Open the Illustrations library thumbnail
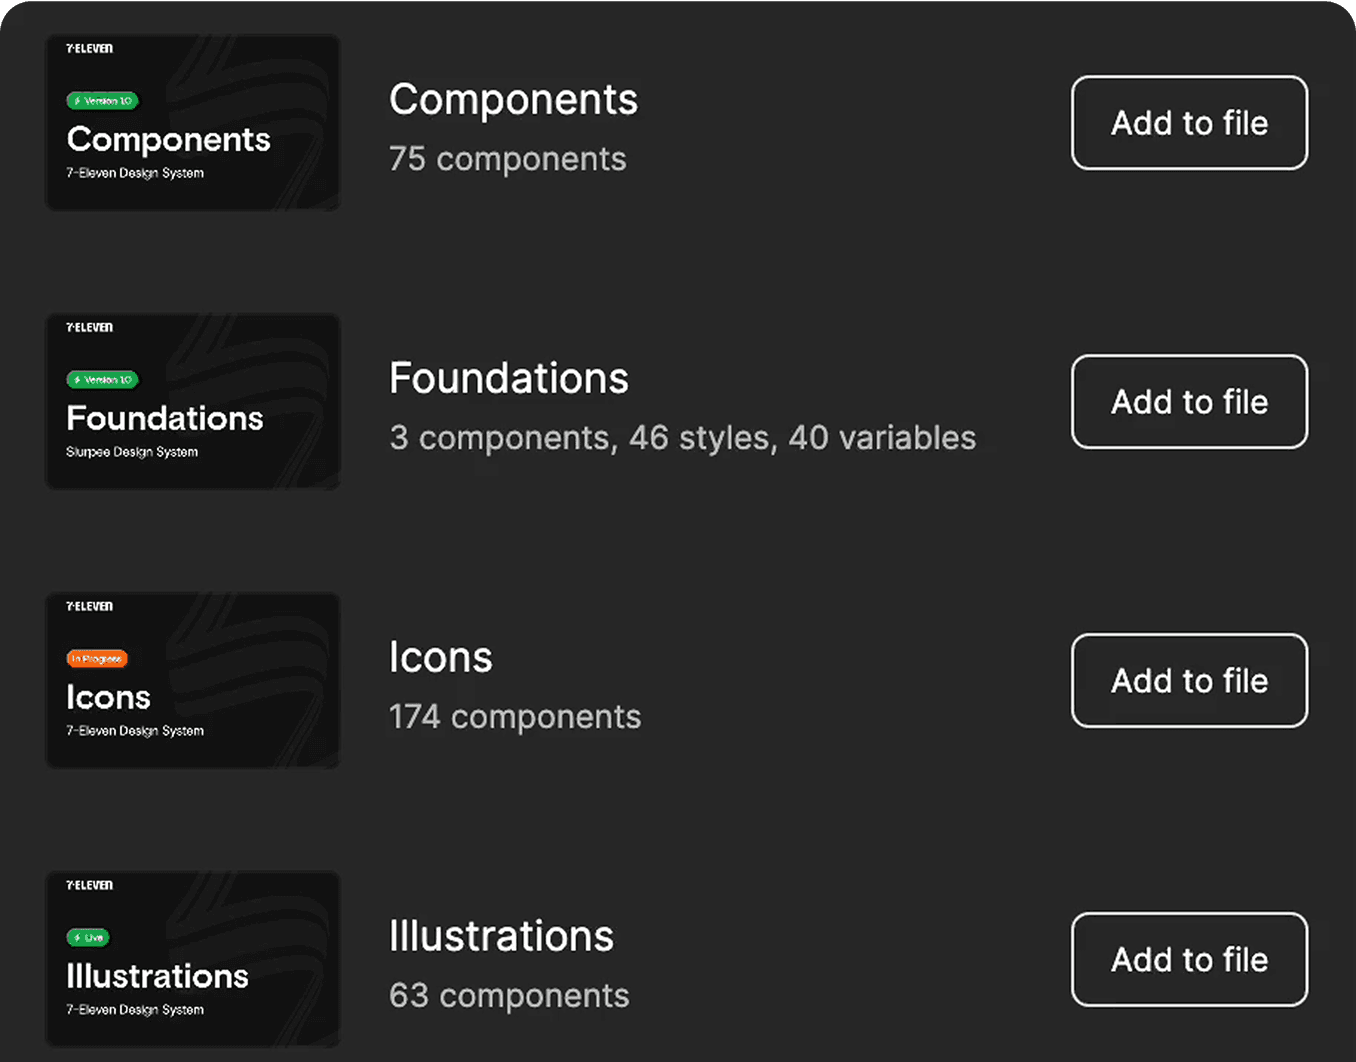 [x=193, y=960]
